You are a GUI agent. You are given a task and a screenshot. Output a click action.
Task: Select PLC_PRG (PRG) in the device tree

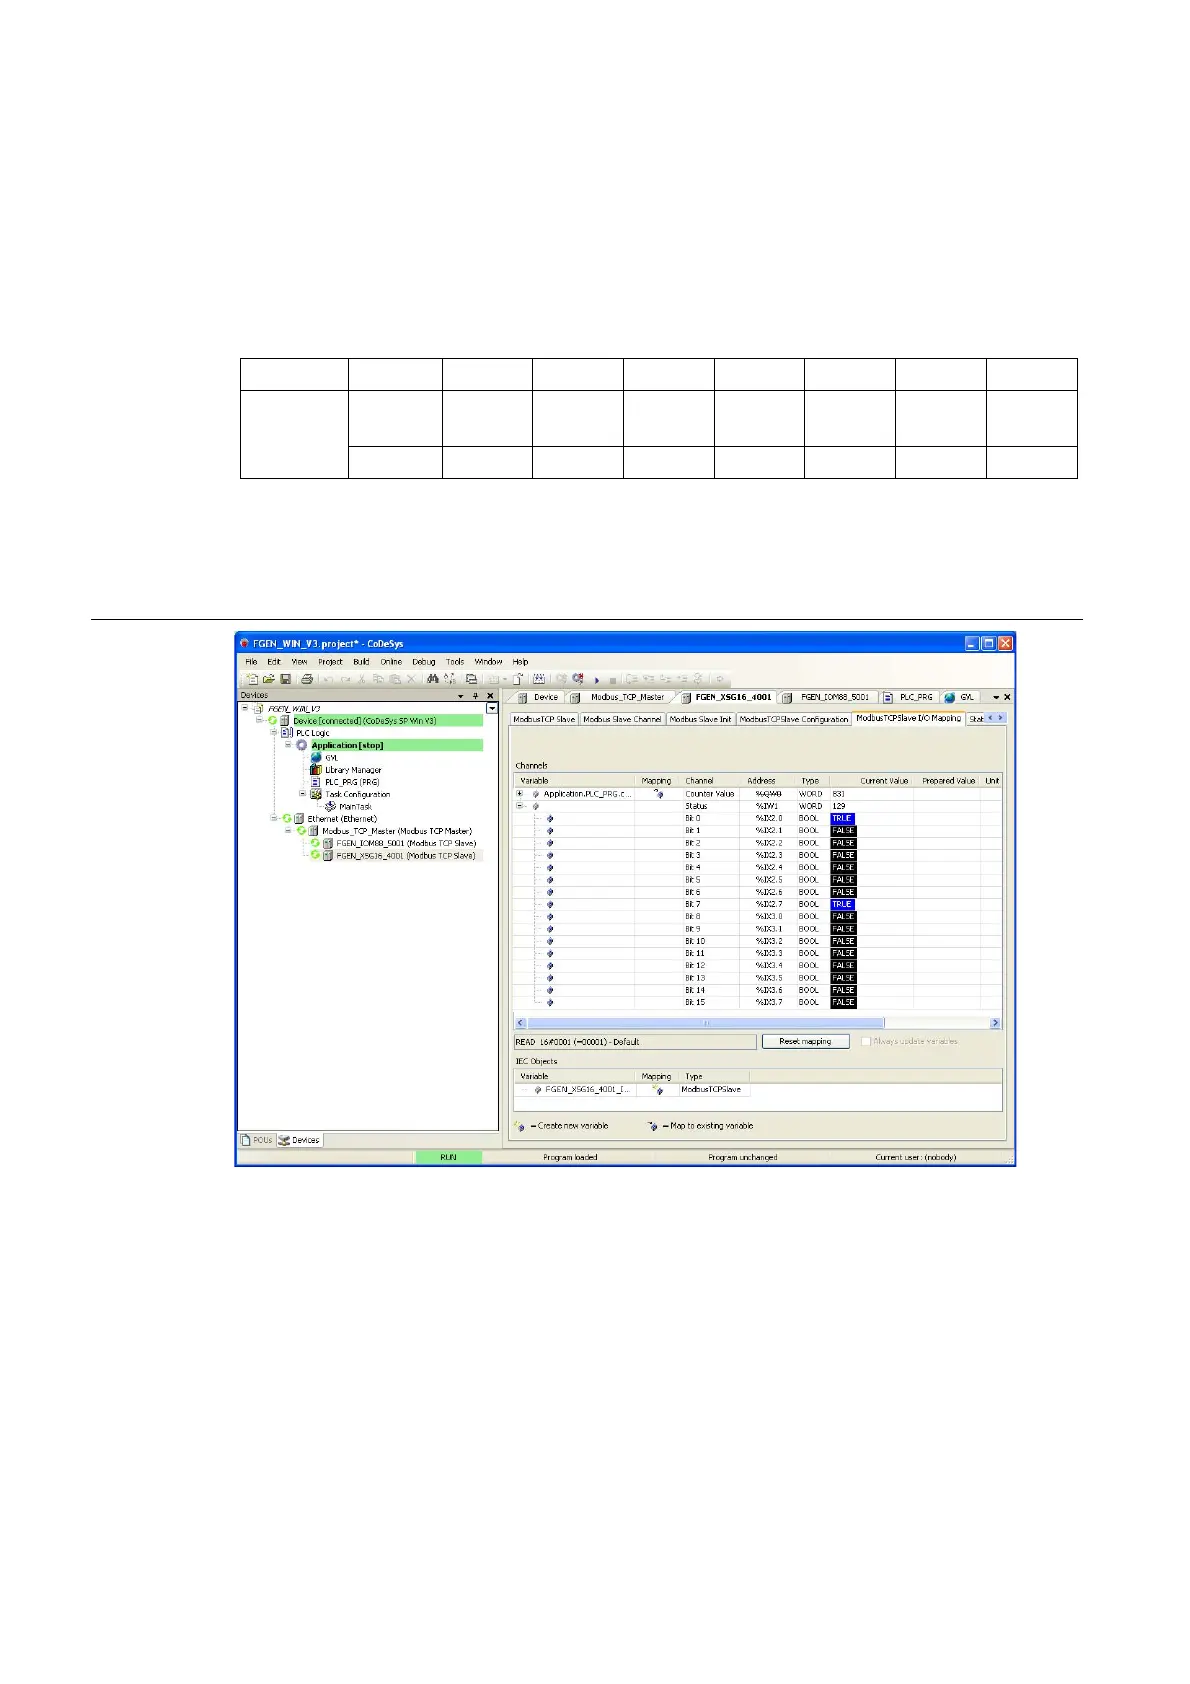pos(352,782)
